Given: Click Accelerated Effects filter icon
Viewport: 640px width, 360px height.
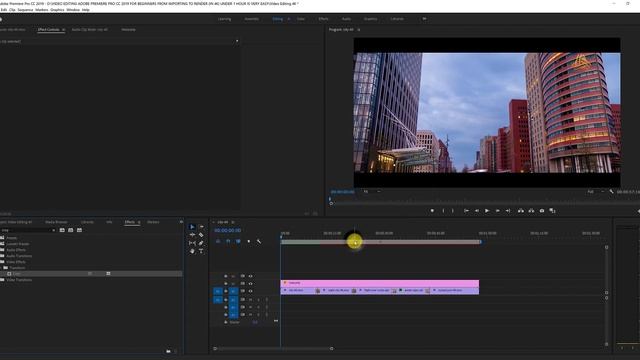Looking at the screenshot, I should pos(62,230).
